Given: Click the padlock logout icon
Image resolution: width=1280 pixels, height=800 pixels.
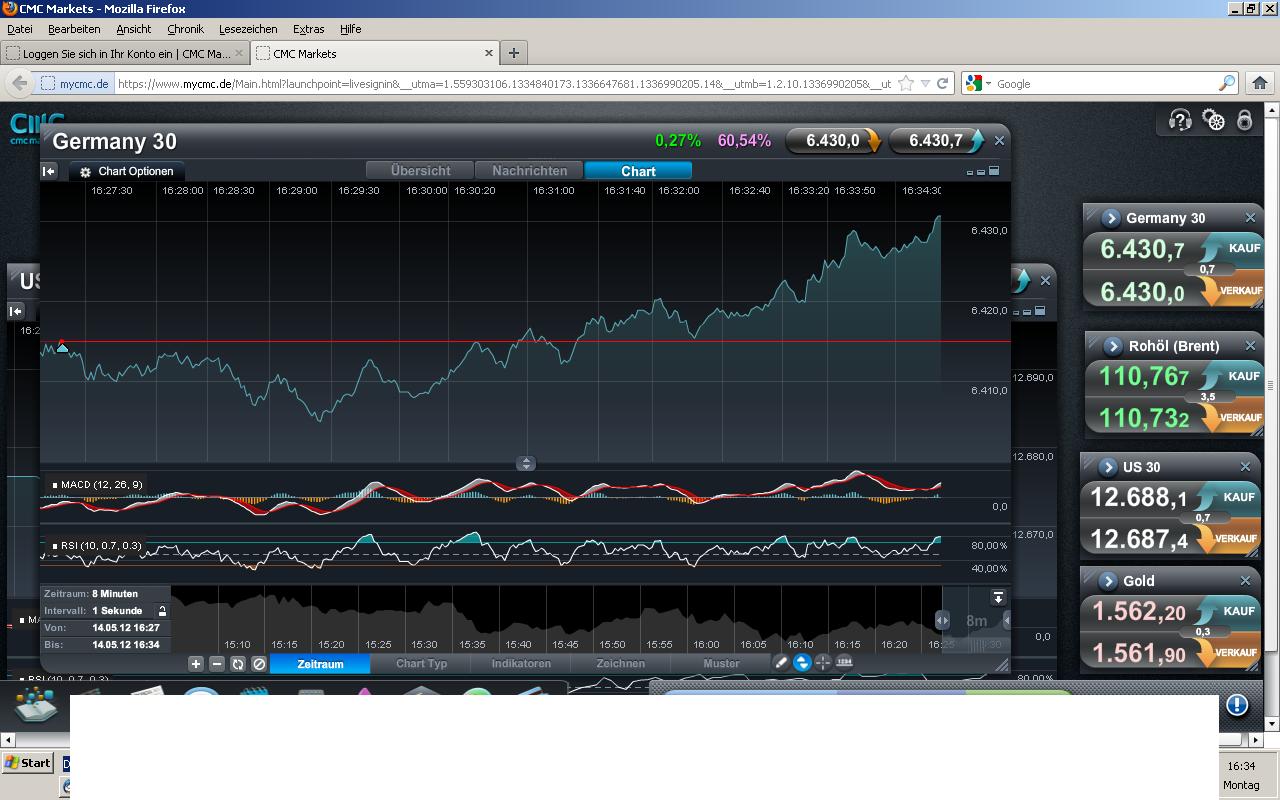Looking at the screenshot, I should tap(1244, 121).
